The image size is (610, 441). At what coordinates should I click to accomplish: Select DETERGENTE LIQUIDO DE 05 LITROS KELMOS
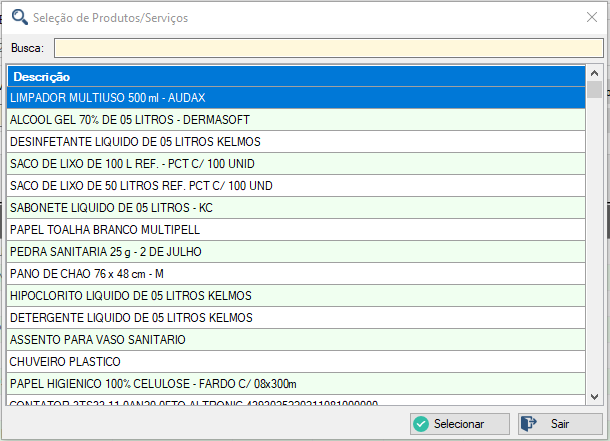[296, 318]
